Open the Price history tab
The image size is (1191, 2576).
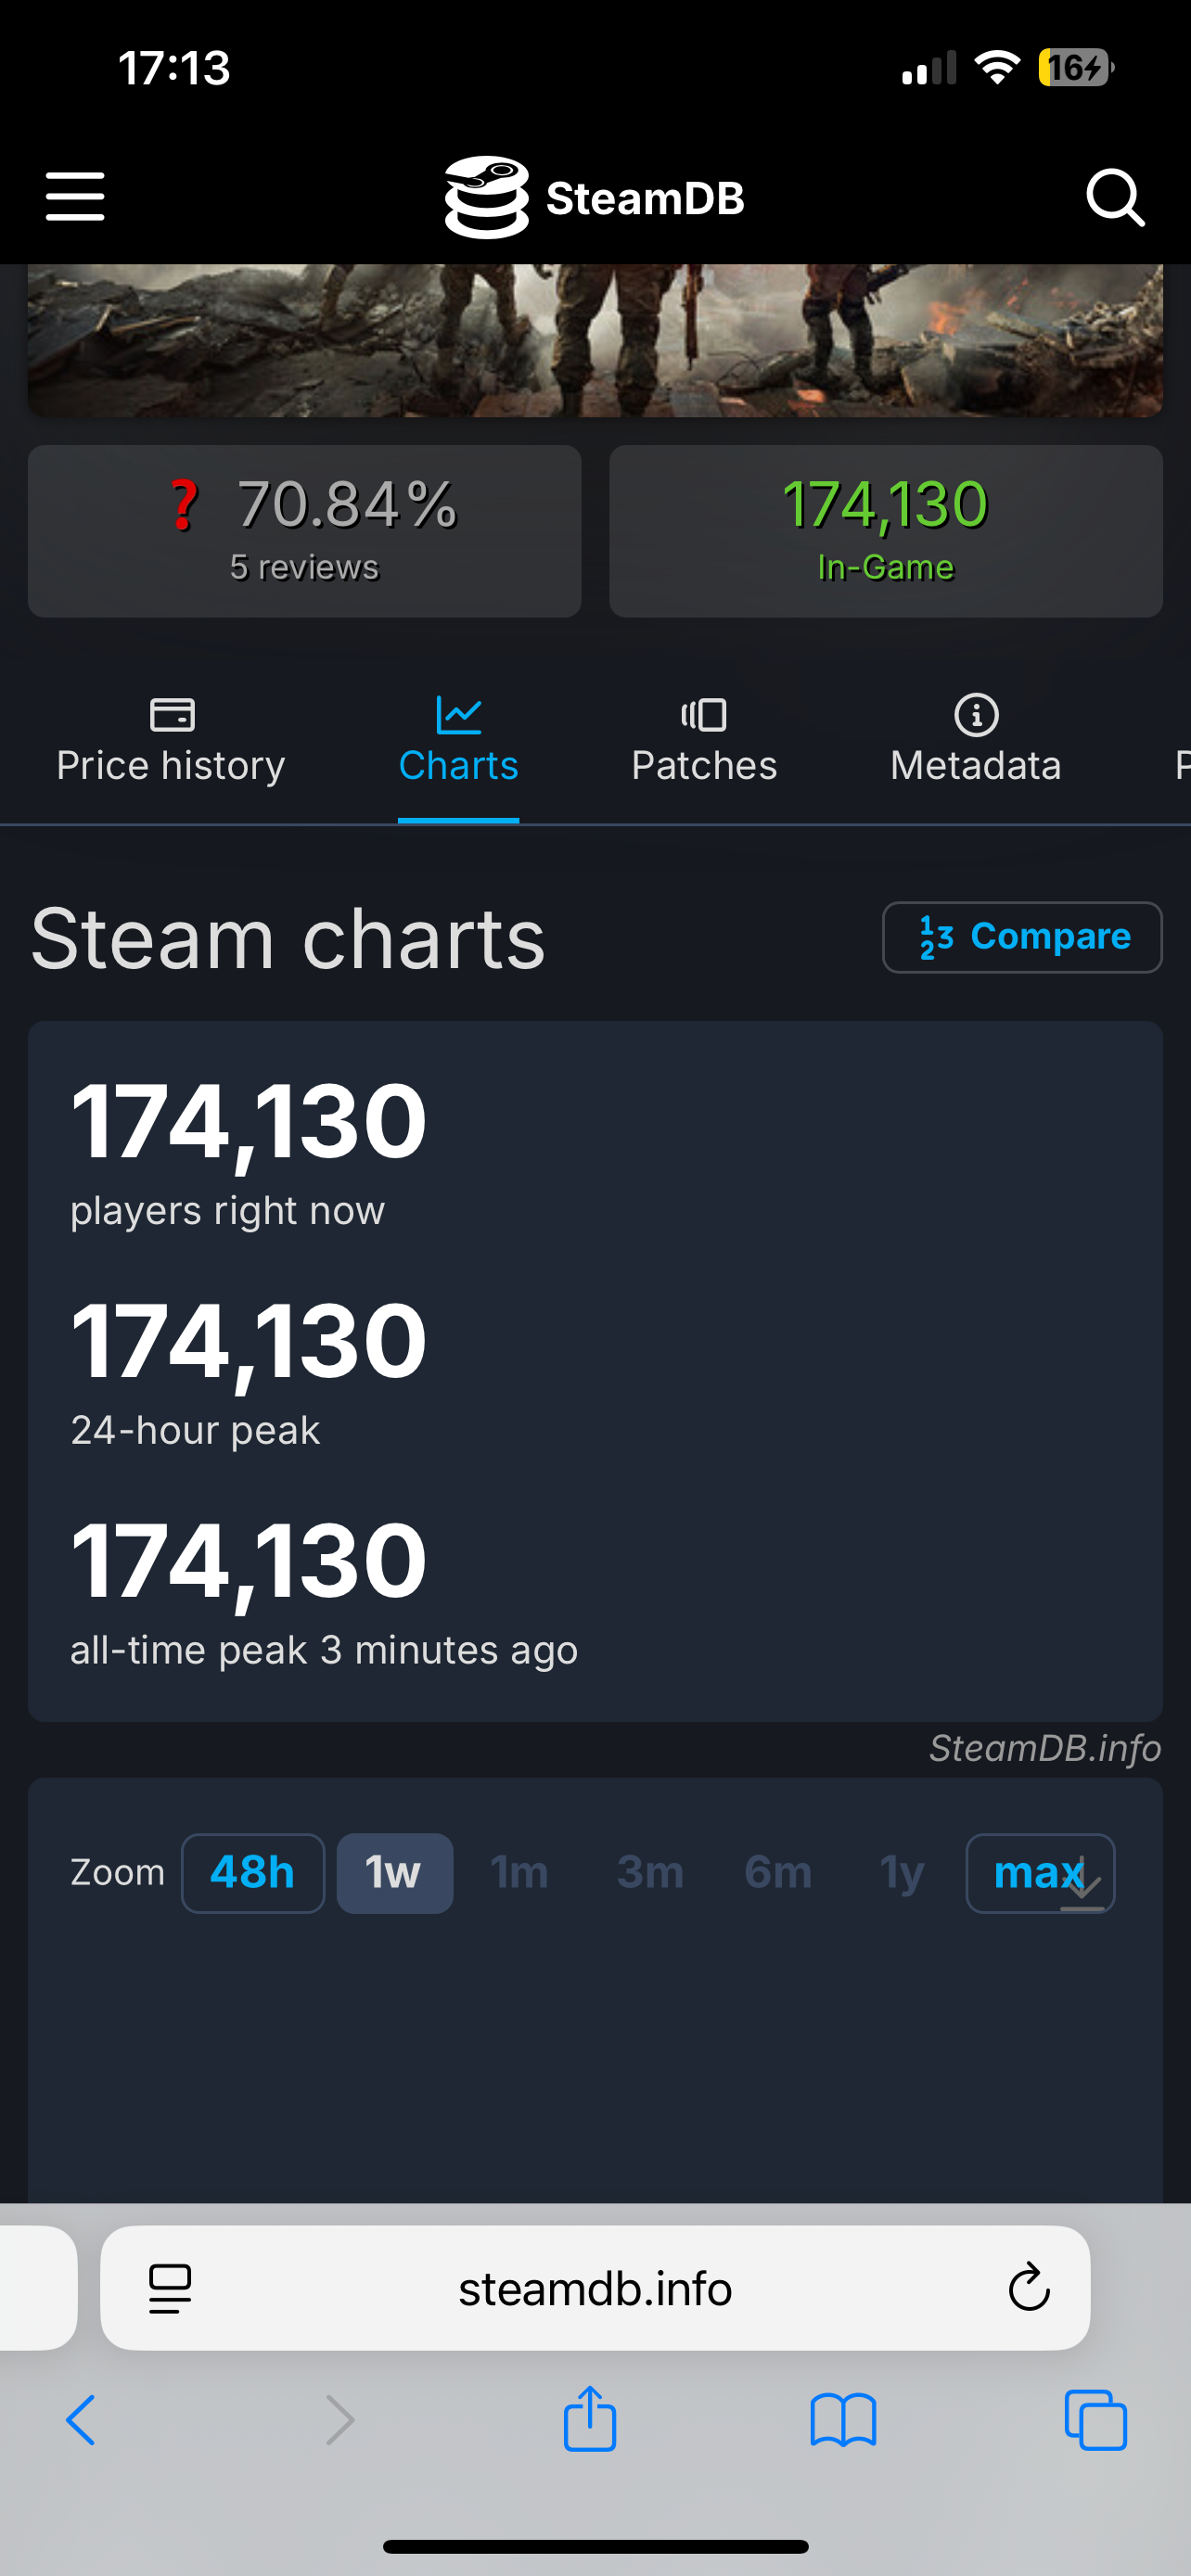tap(171, 742)
